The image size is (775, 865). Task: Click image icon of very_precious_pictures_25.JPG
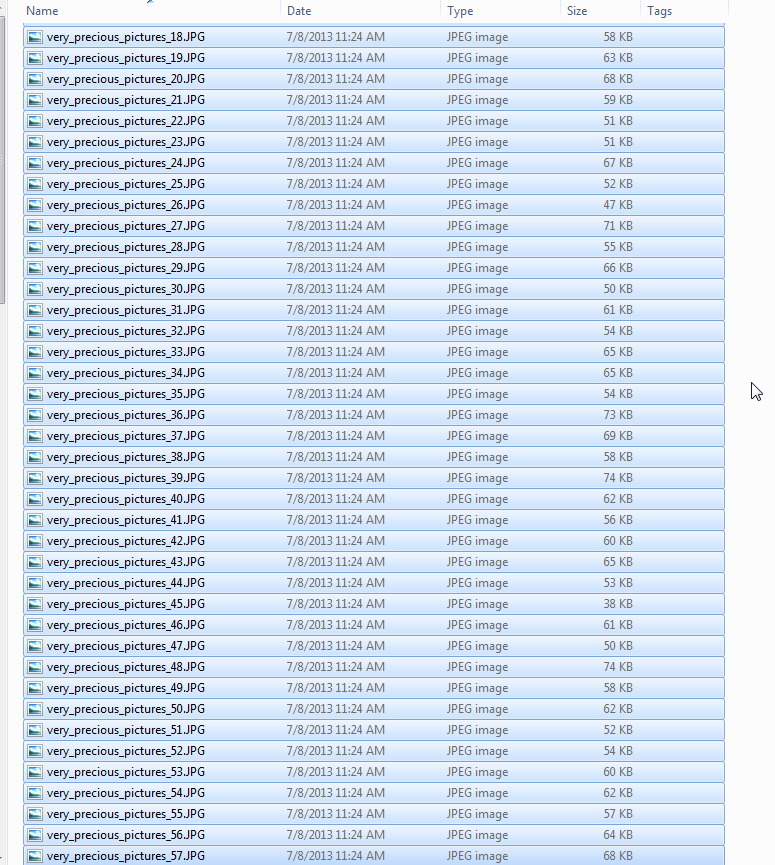click(x=35, y=184)
